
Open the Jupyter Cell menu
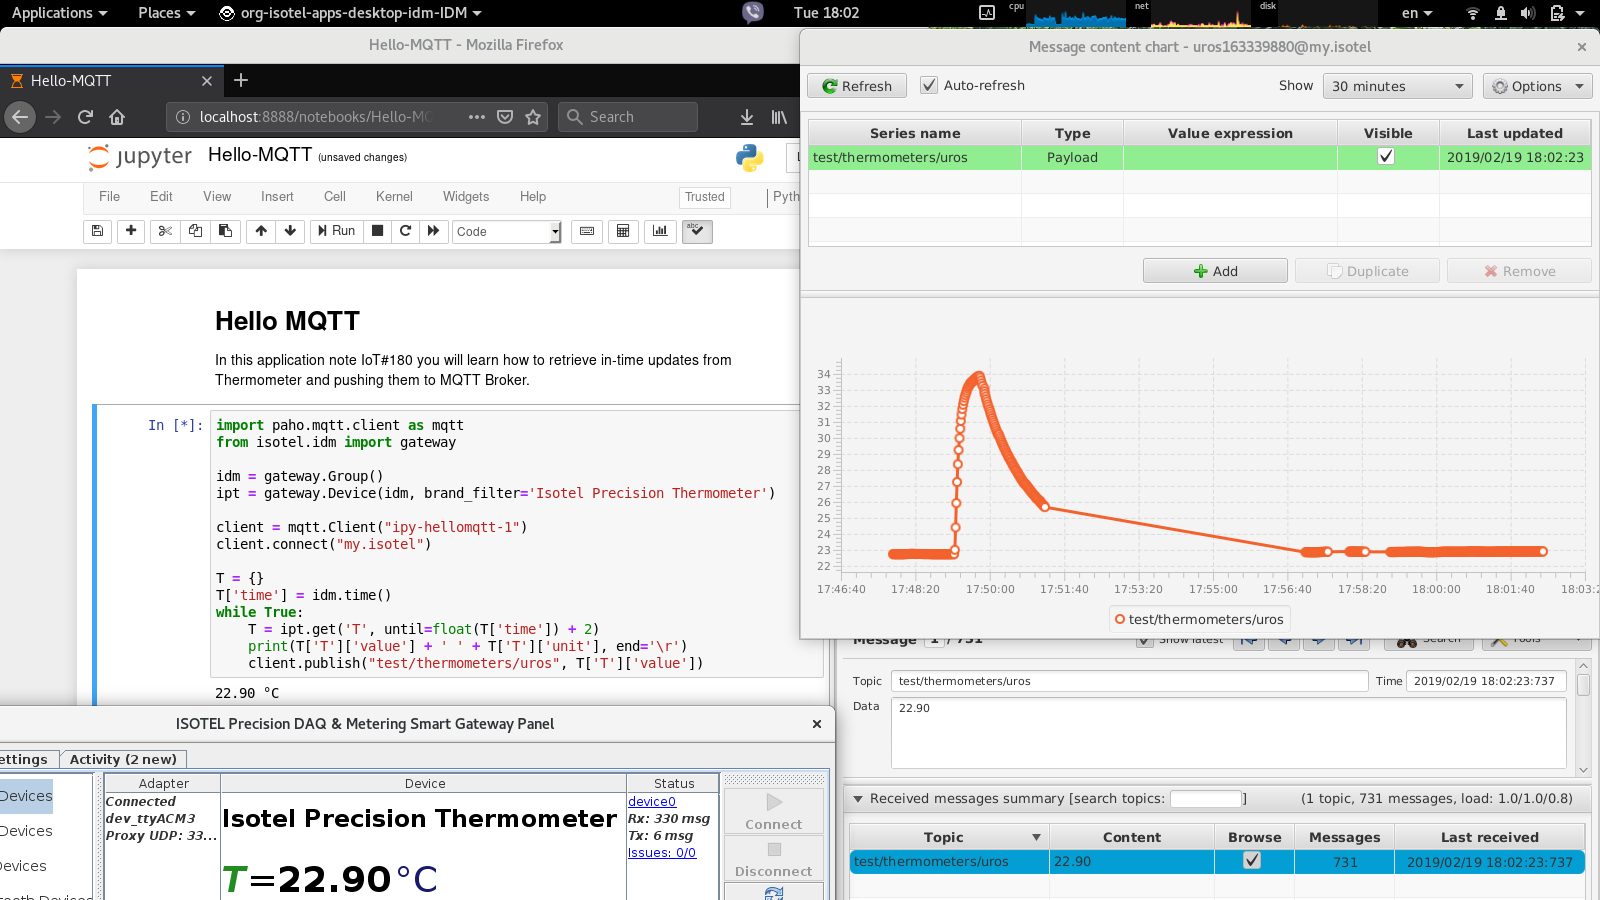tap(335, 196)
